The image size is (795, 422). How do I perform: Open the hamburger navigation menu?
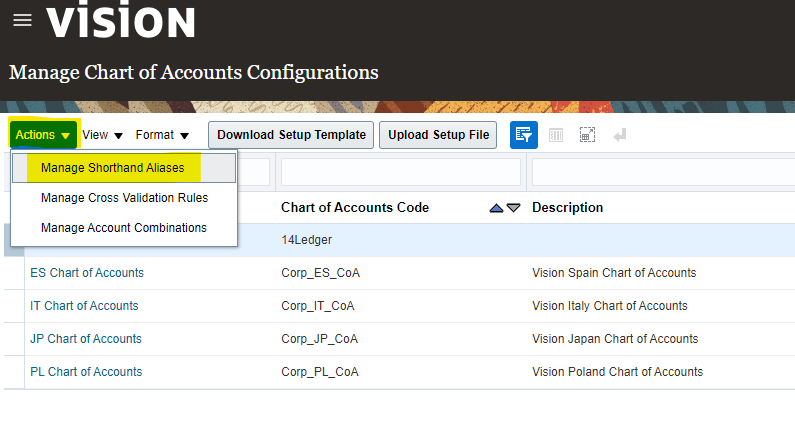click(x=22, y=21)
